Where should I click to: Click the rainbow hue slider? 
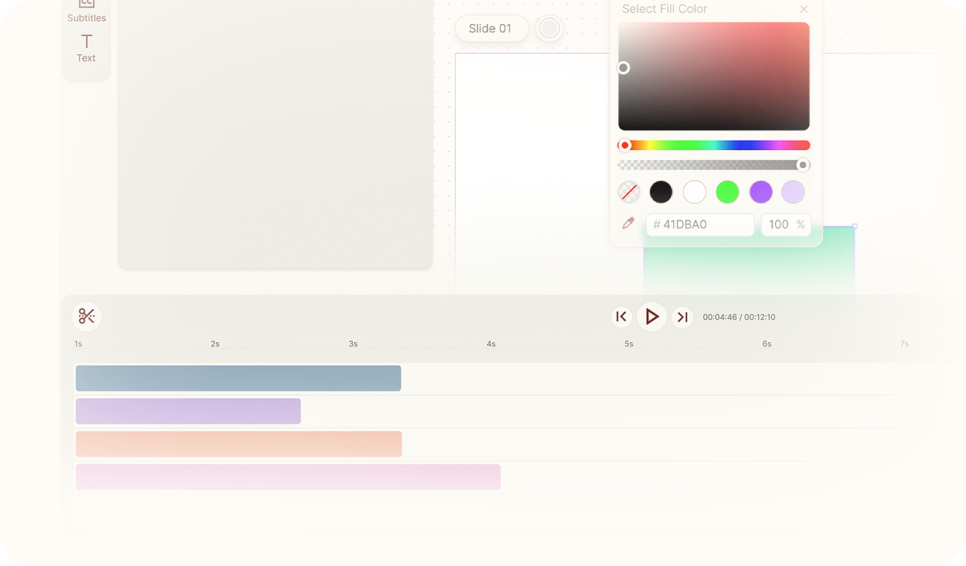(714, 145)
